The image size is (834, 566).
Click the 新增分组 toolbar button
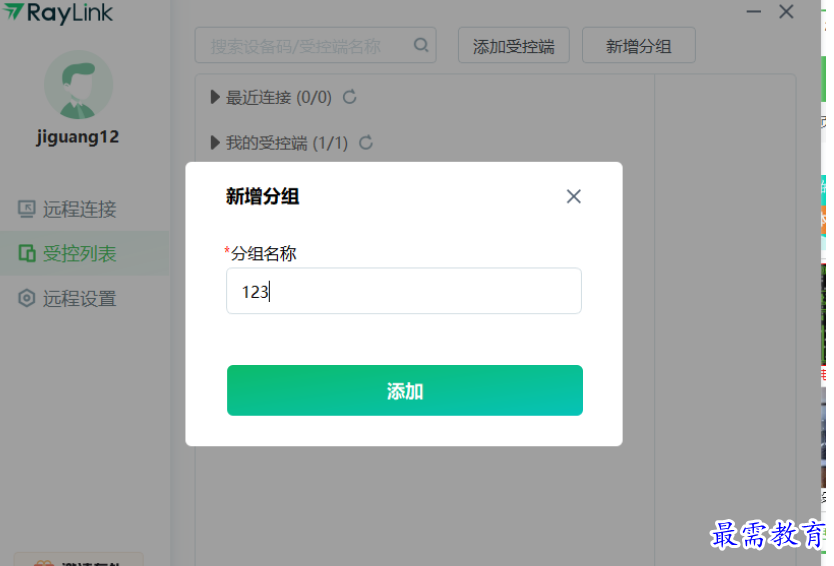tap(638, 46)
